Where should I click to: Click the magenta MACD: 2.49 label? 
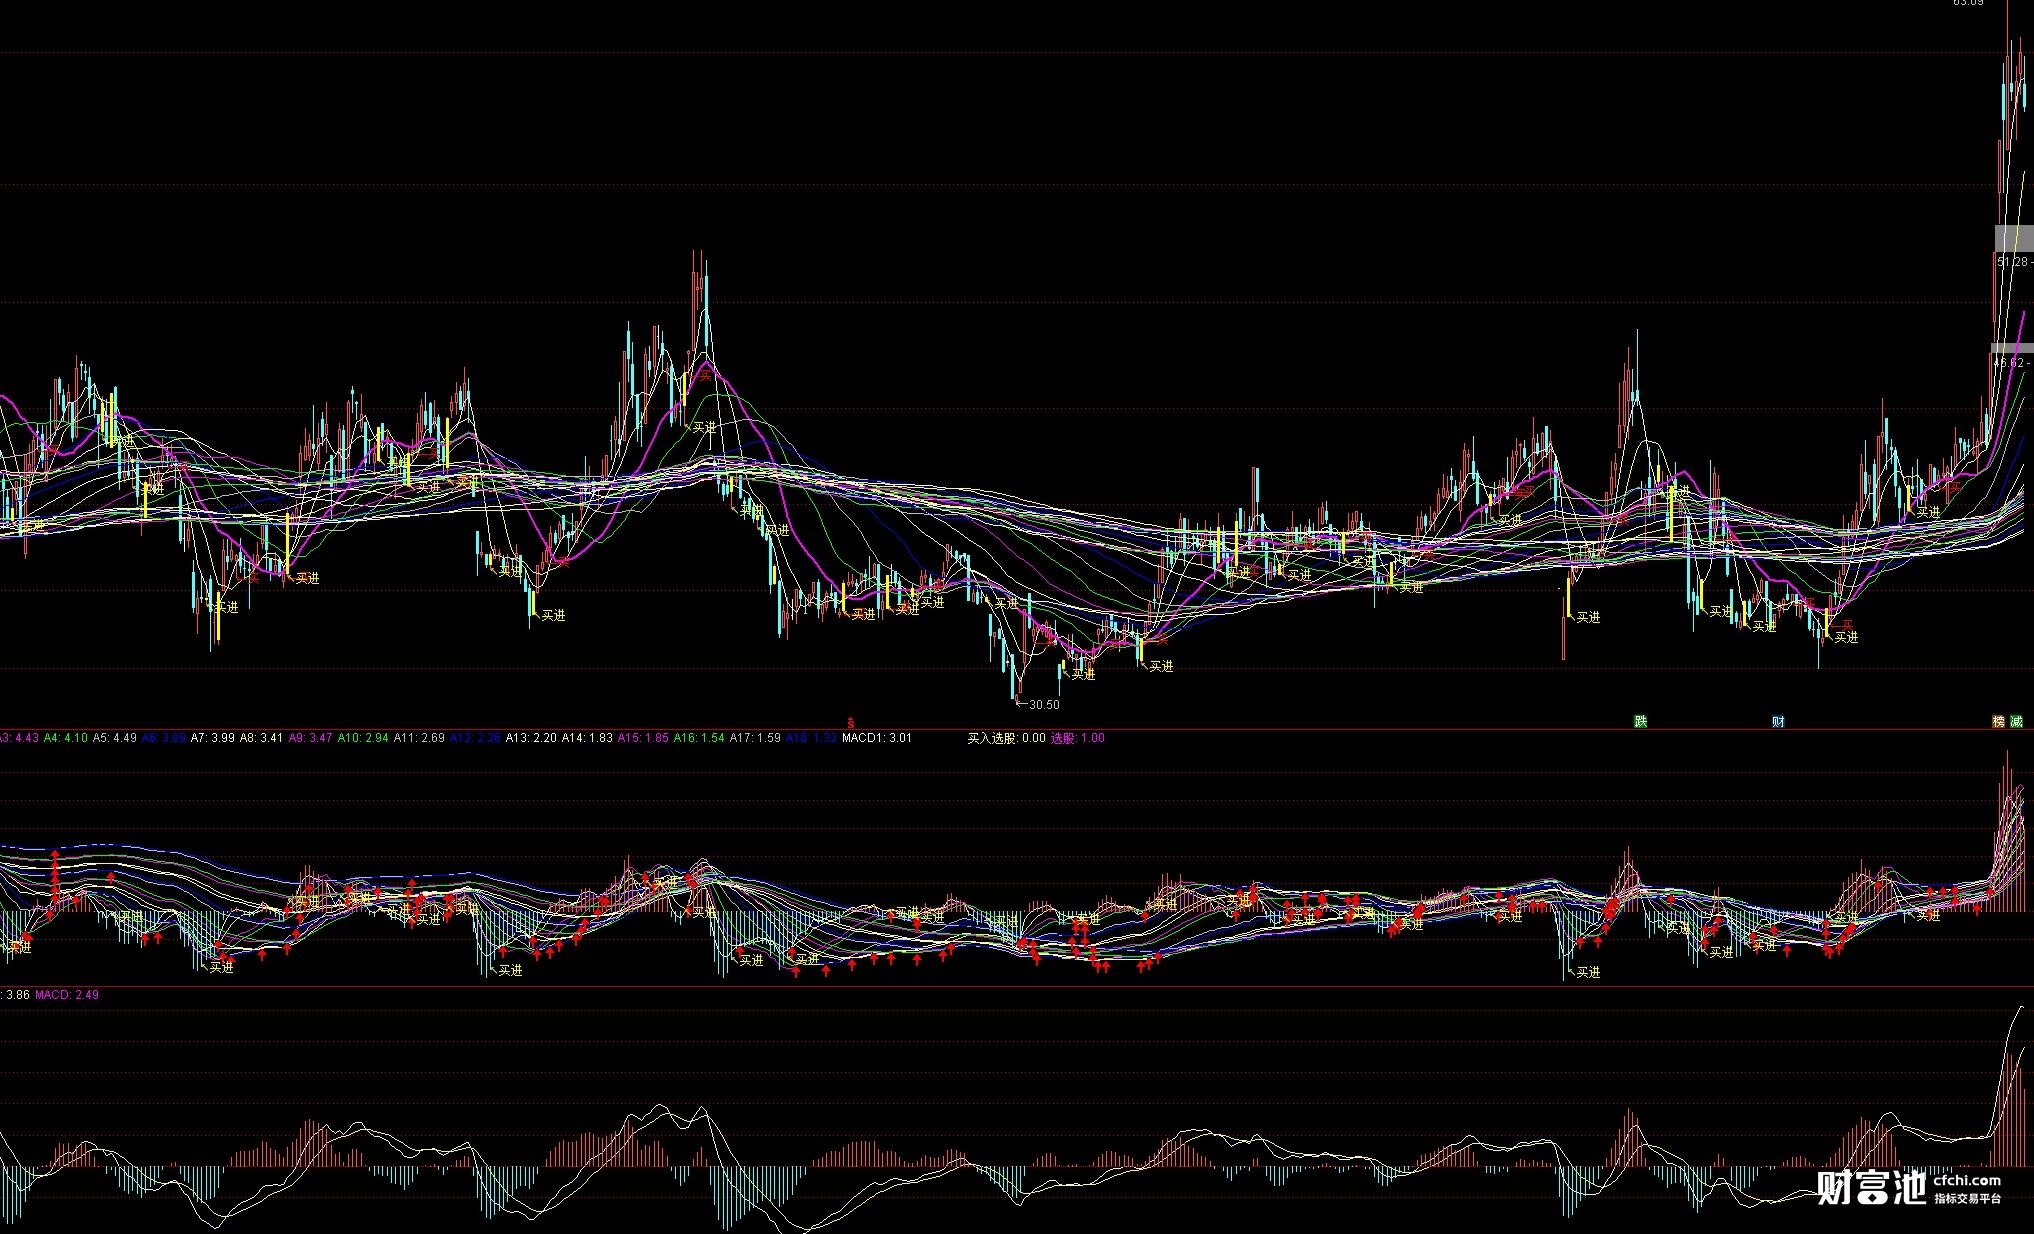point(67,995)
